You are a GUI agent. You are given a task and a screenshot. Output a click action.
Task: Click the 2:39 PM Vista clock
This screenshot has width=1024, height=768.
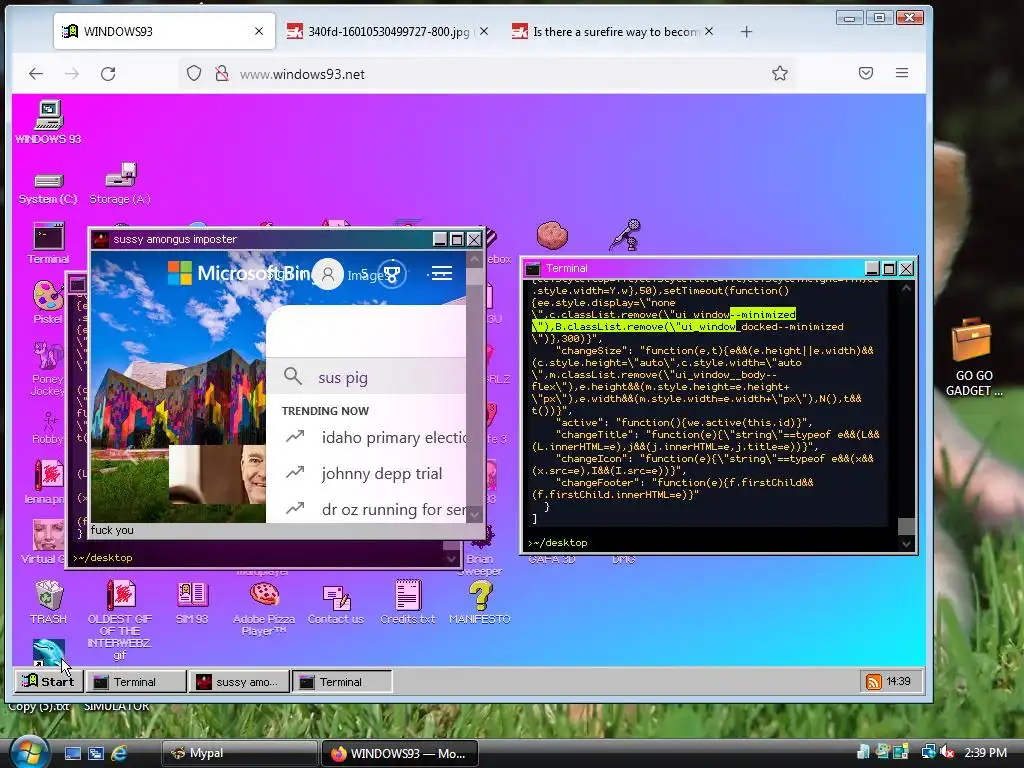[x=985, y=752]
